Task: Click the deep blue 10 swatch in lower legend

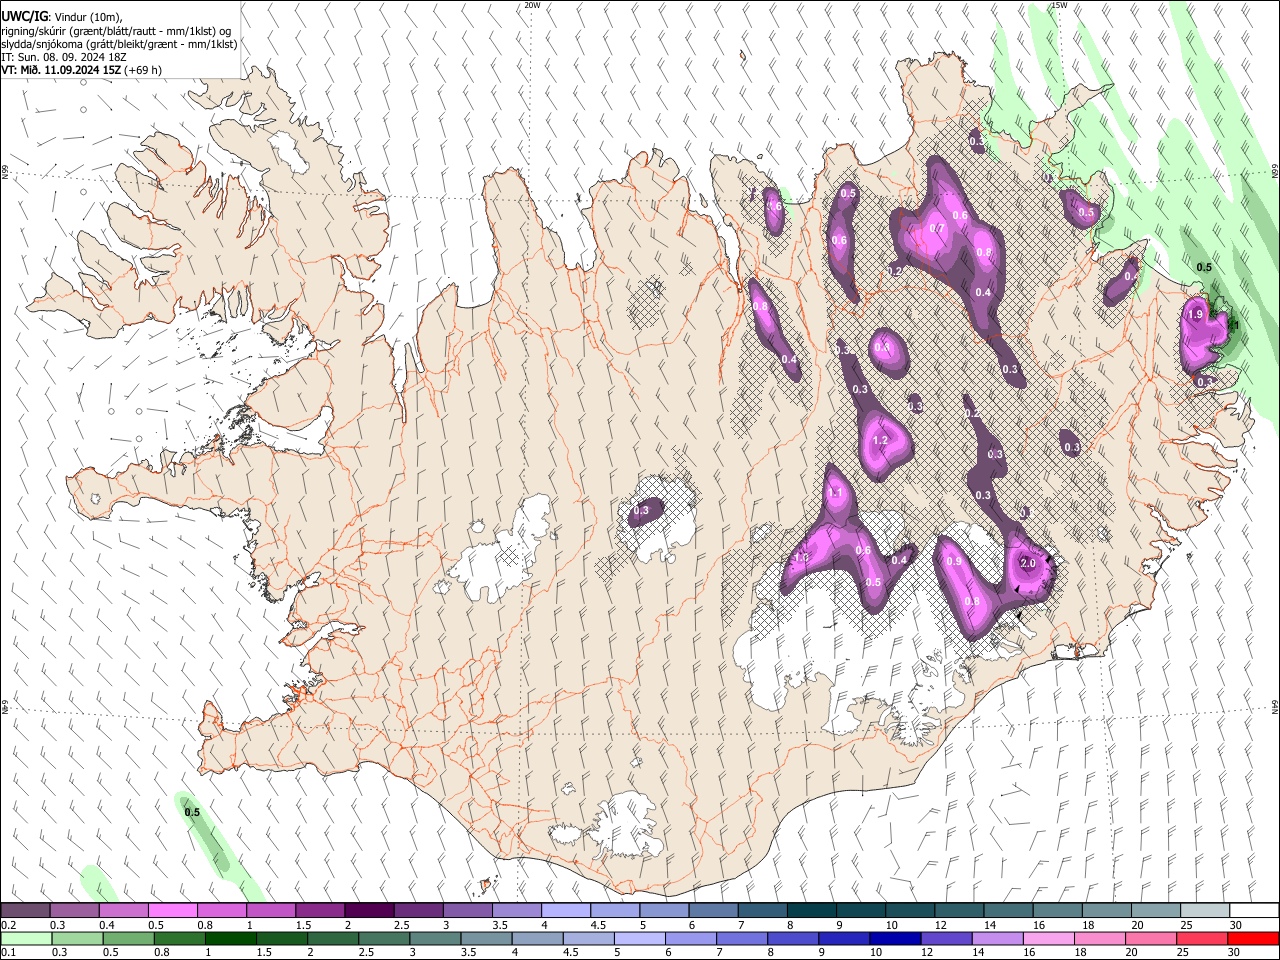Action: point(894,939)
